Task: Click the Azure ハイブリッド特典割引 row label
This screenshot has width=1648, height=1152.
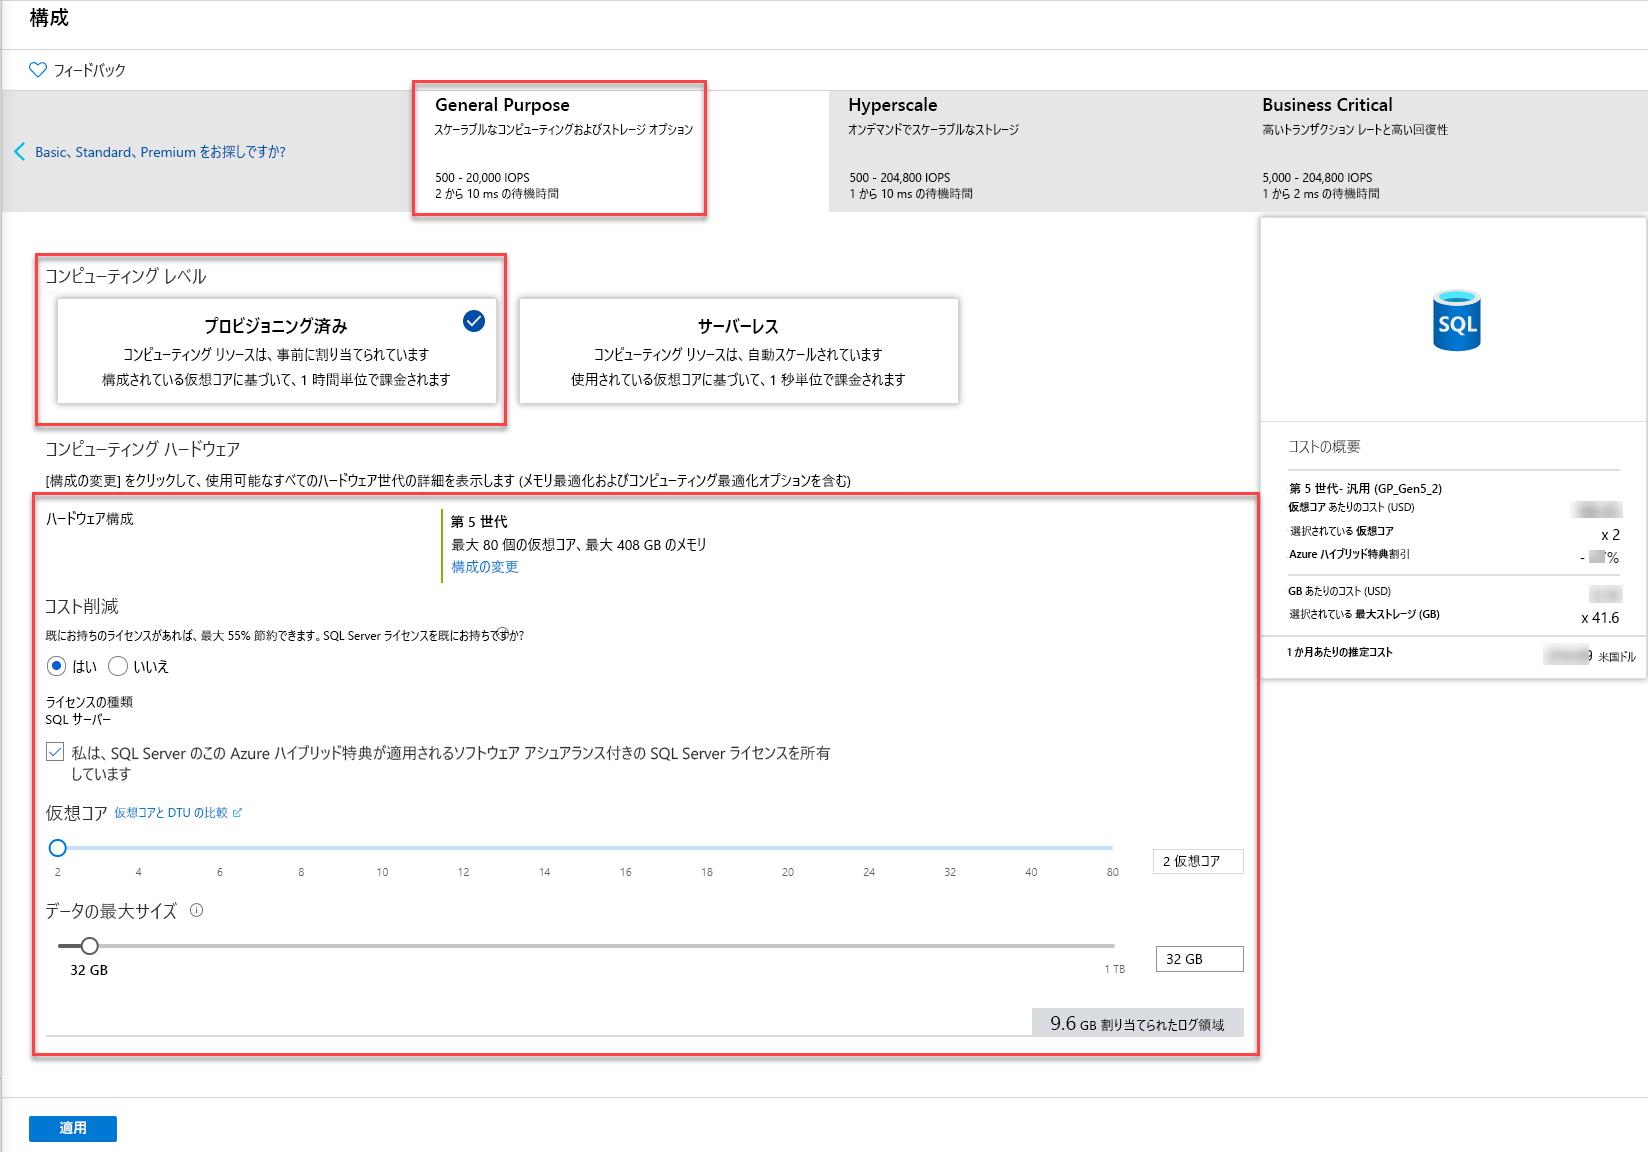Action: pos(1349,554)
